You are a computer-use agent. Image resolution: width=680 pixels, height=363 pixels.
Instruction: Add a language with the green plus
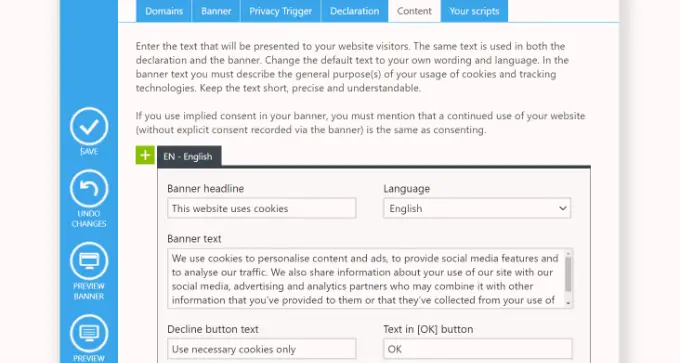(145, 155)
